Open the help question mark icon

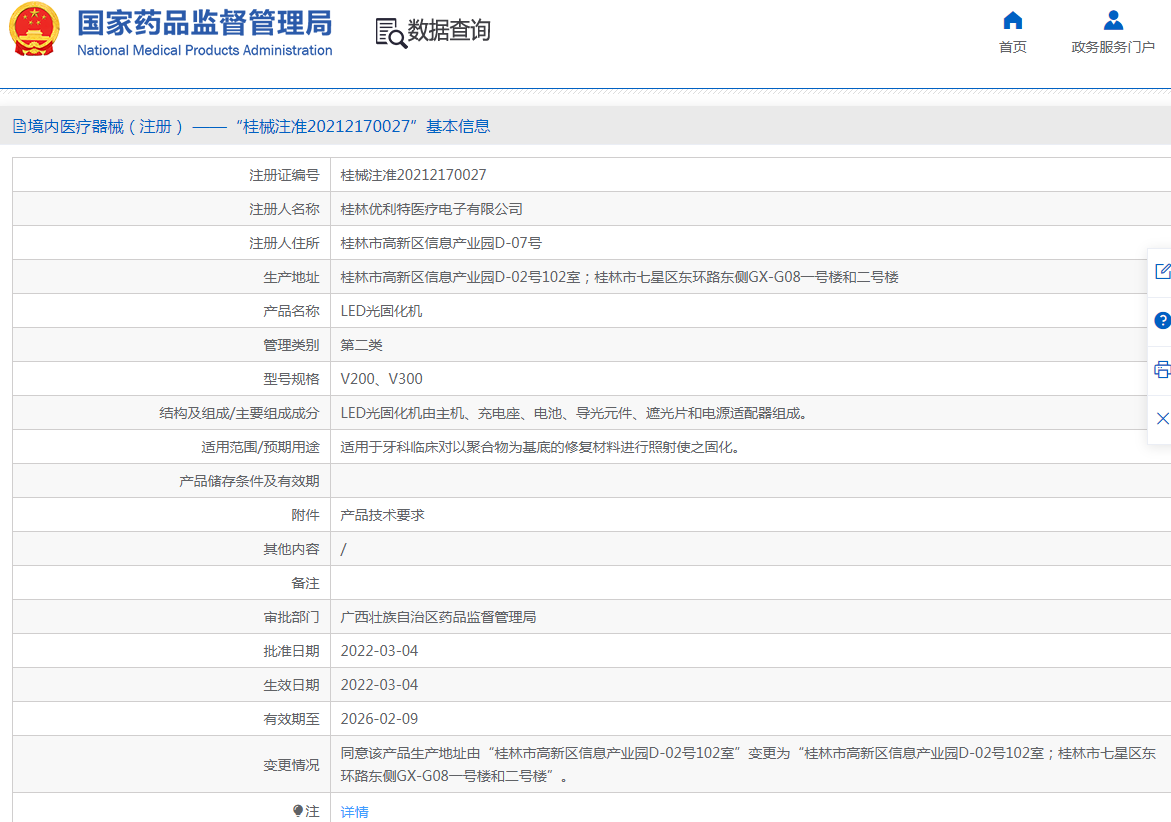1162,320
